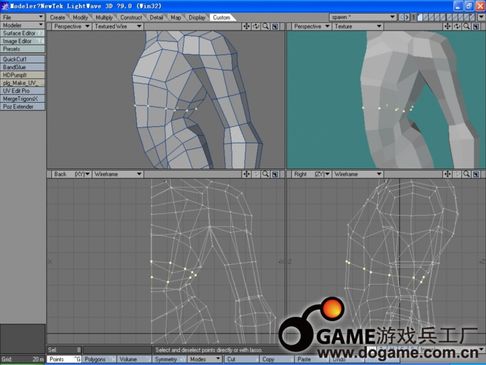Screen dimensions: 486x365
Task: Open the Right (ZY) view type dropdown
Action: tap(311, 174)
